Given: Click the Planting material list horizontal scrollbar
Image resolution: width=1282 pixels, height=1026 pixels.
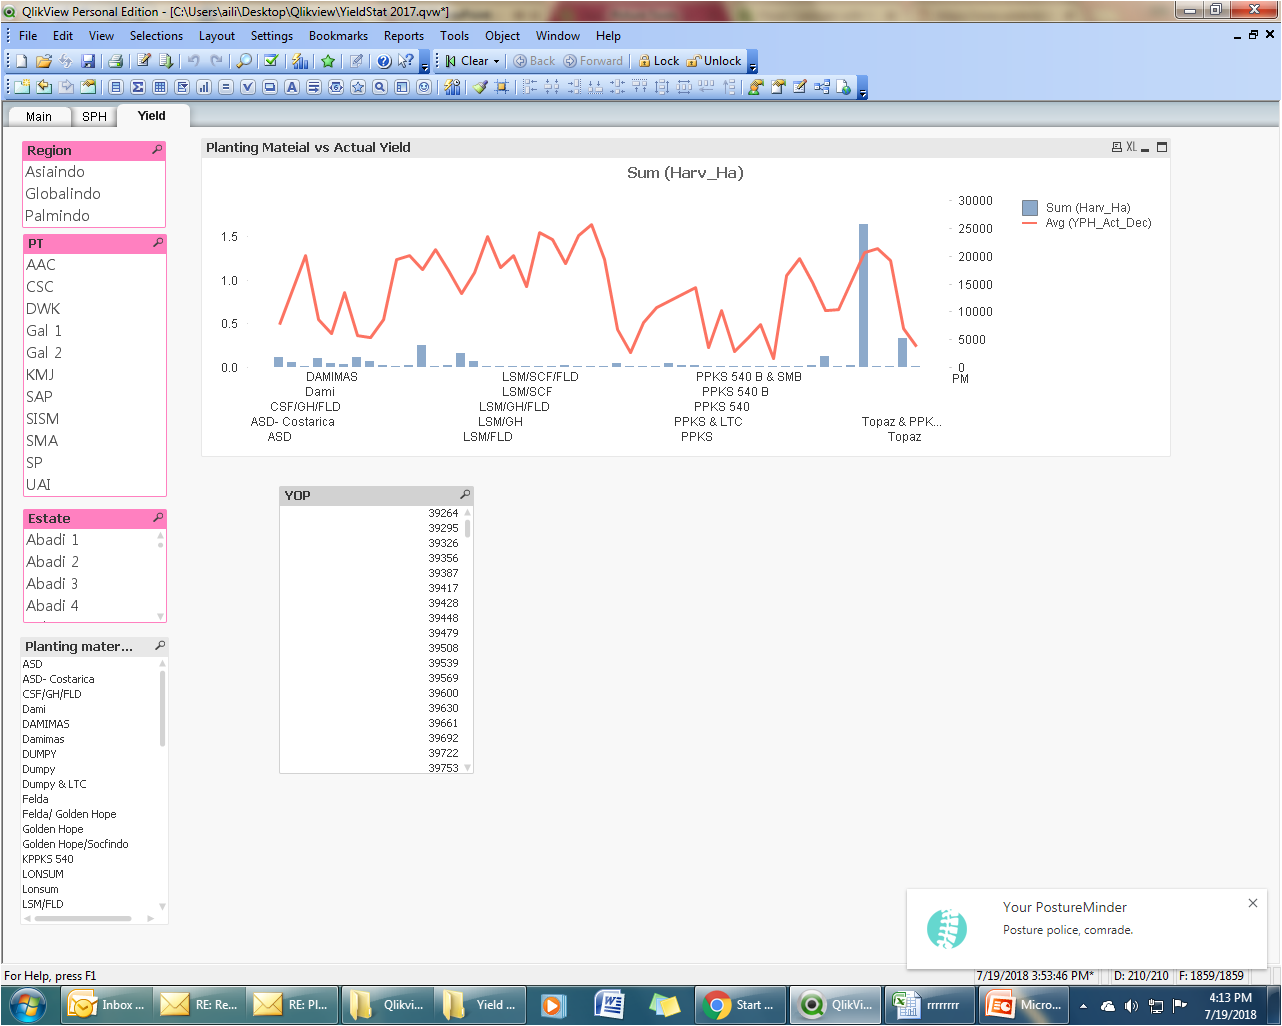Looking at the screenshot, I should click(83, 918).
